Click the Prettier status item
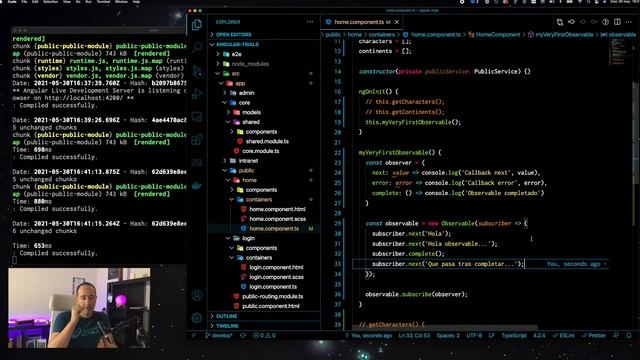The height and width of the screenshot is (360, 640). (594, 335)
